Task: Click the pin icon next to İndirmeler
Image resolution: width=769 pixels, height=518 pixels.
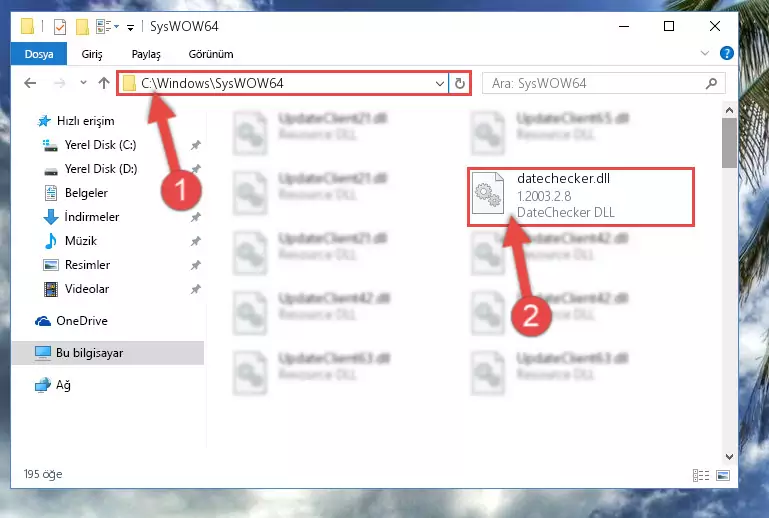Action: [195, 217]
